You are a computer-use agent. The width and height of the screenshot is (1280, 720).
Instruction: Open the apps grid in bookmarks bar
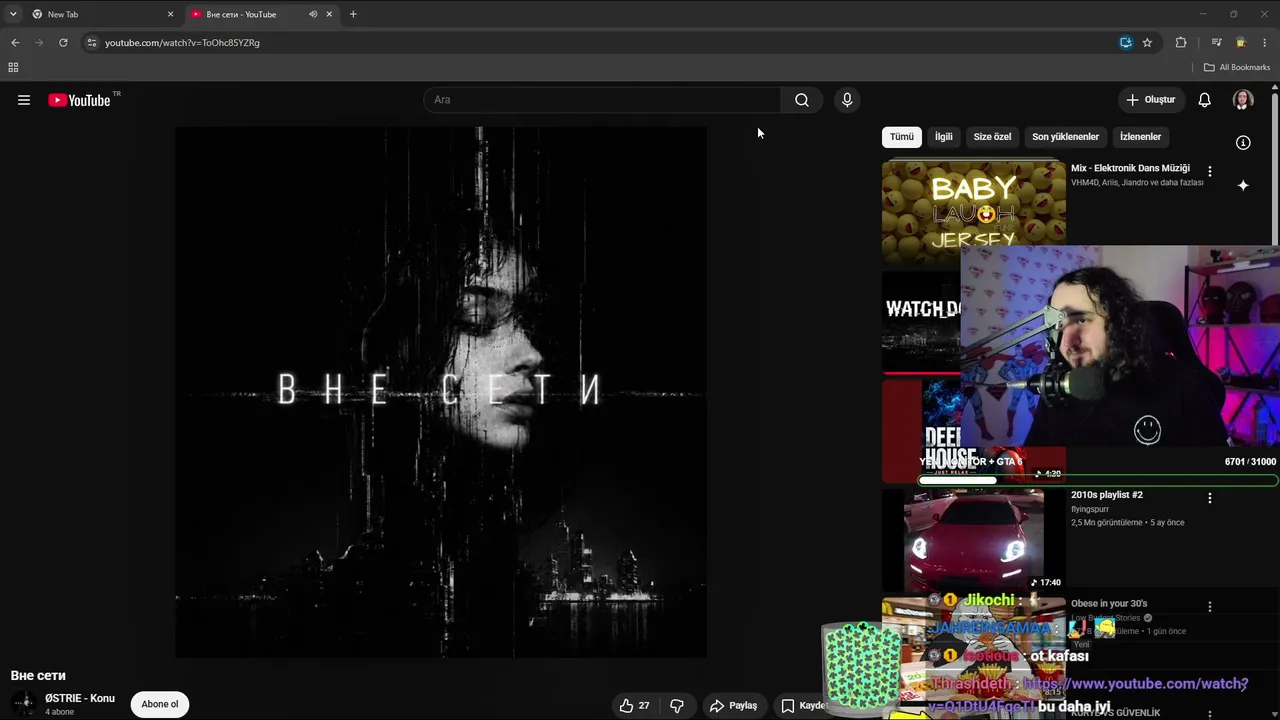(13, 67)
